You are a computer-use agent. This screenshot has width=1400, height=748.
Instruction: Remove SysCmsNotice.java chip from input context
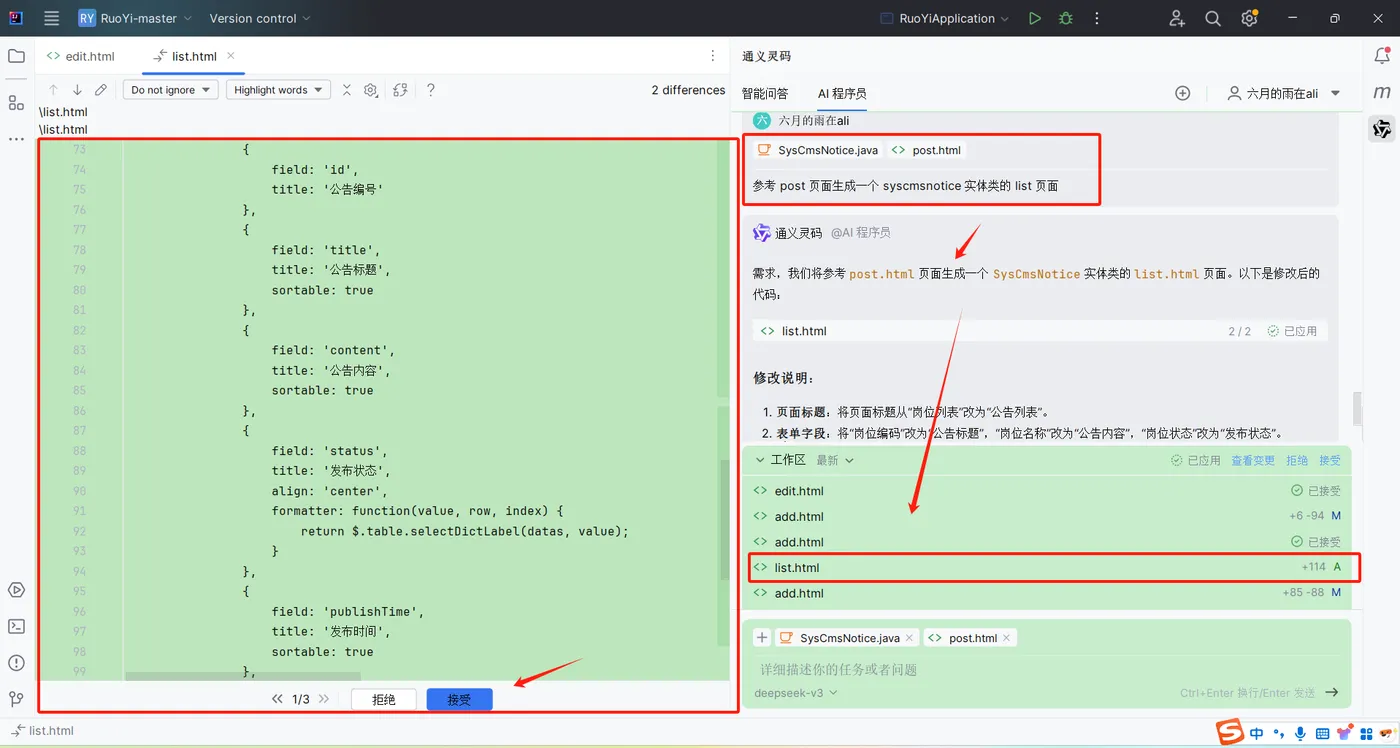click(910, 638)
